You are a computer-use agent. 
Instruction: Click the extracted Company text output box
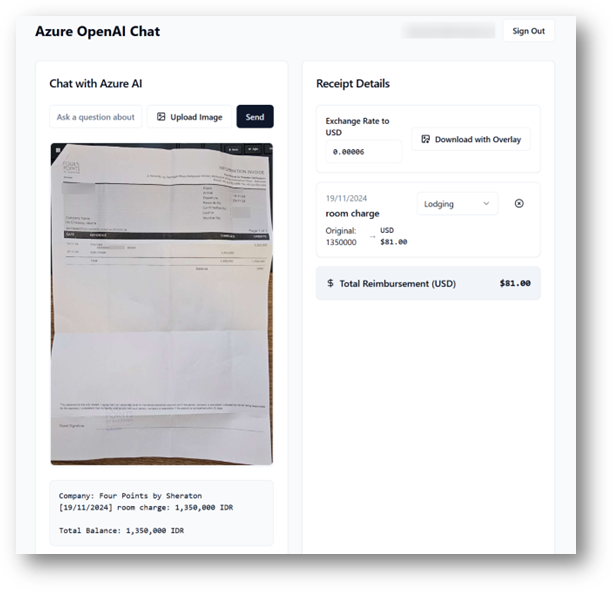(x=161, y=513)
